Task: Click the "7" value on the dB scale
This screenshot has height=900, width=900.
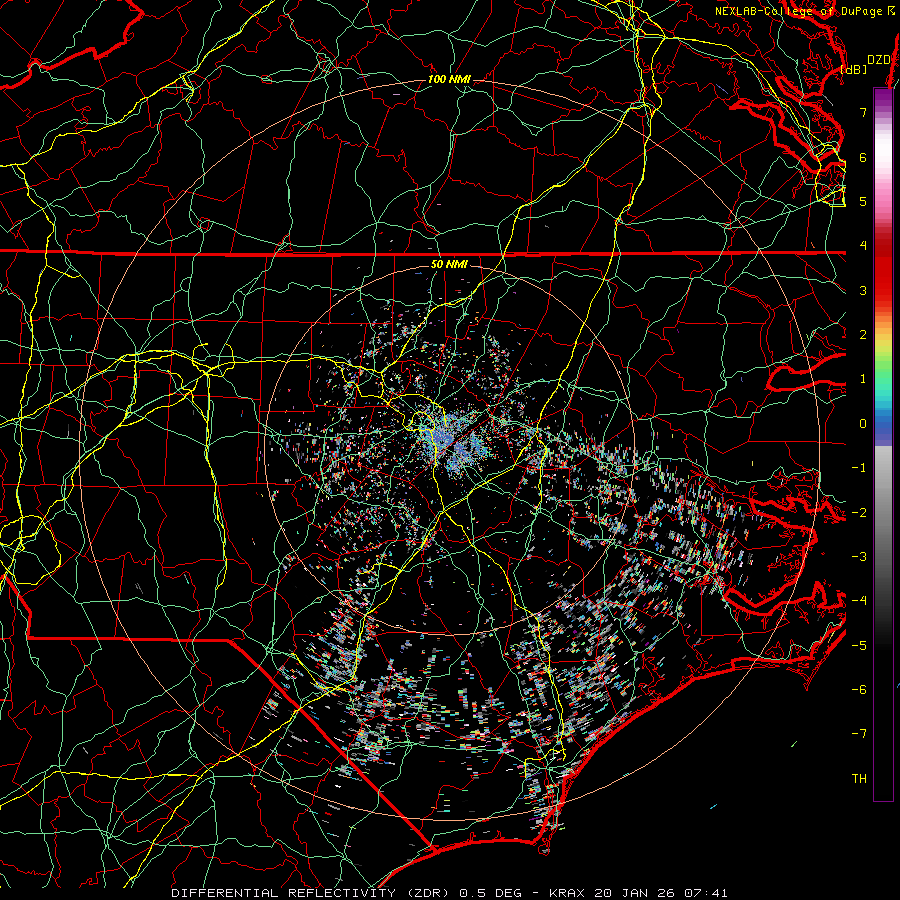Action: tap(863, 112)
